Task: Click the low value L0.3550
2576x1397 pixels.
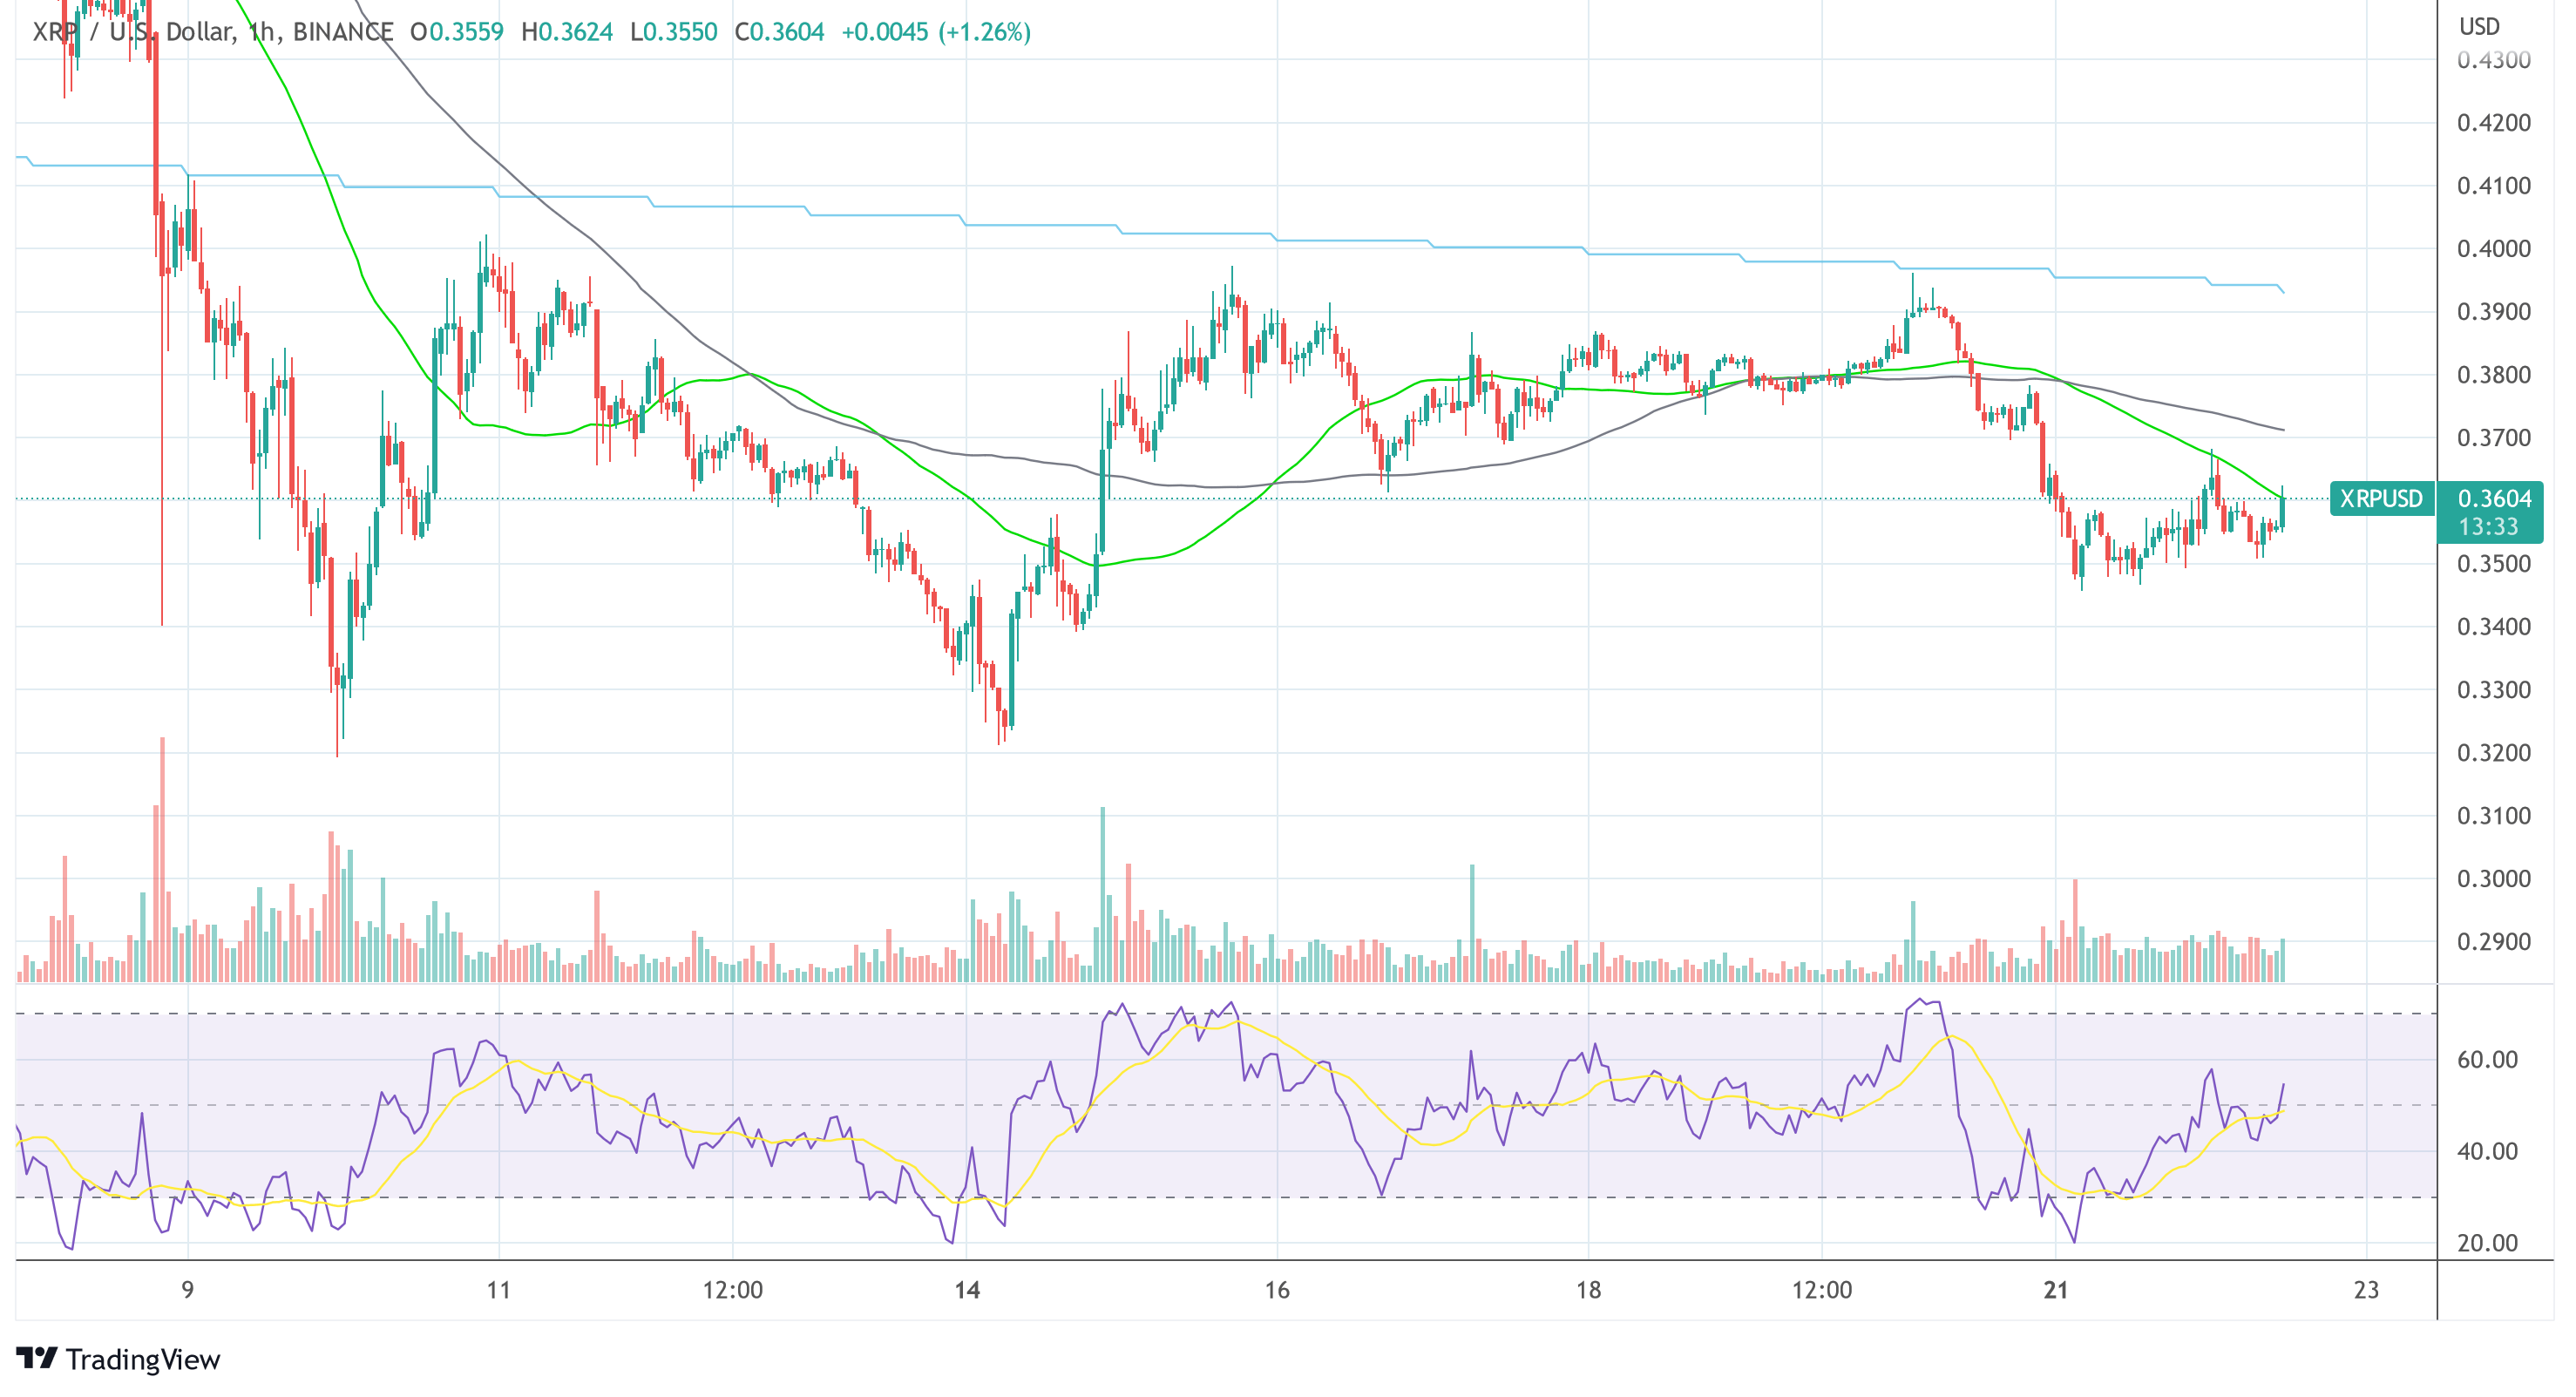Action: pos(674,32)
